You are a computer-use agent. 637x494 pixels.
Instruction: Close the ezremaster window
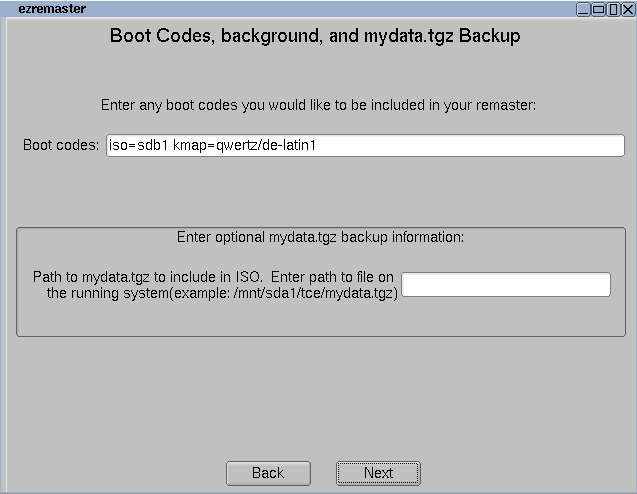[627, 9]
